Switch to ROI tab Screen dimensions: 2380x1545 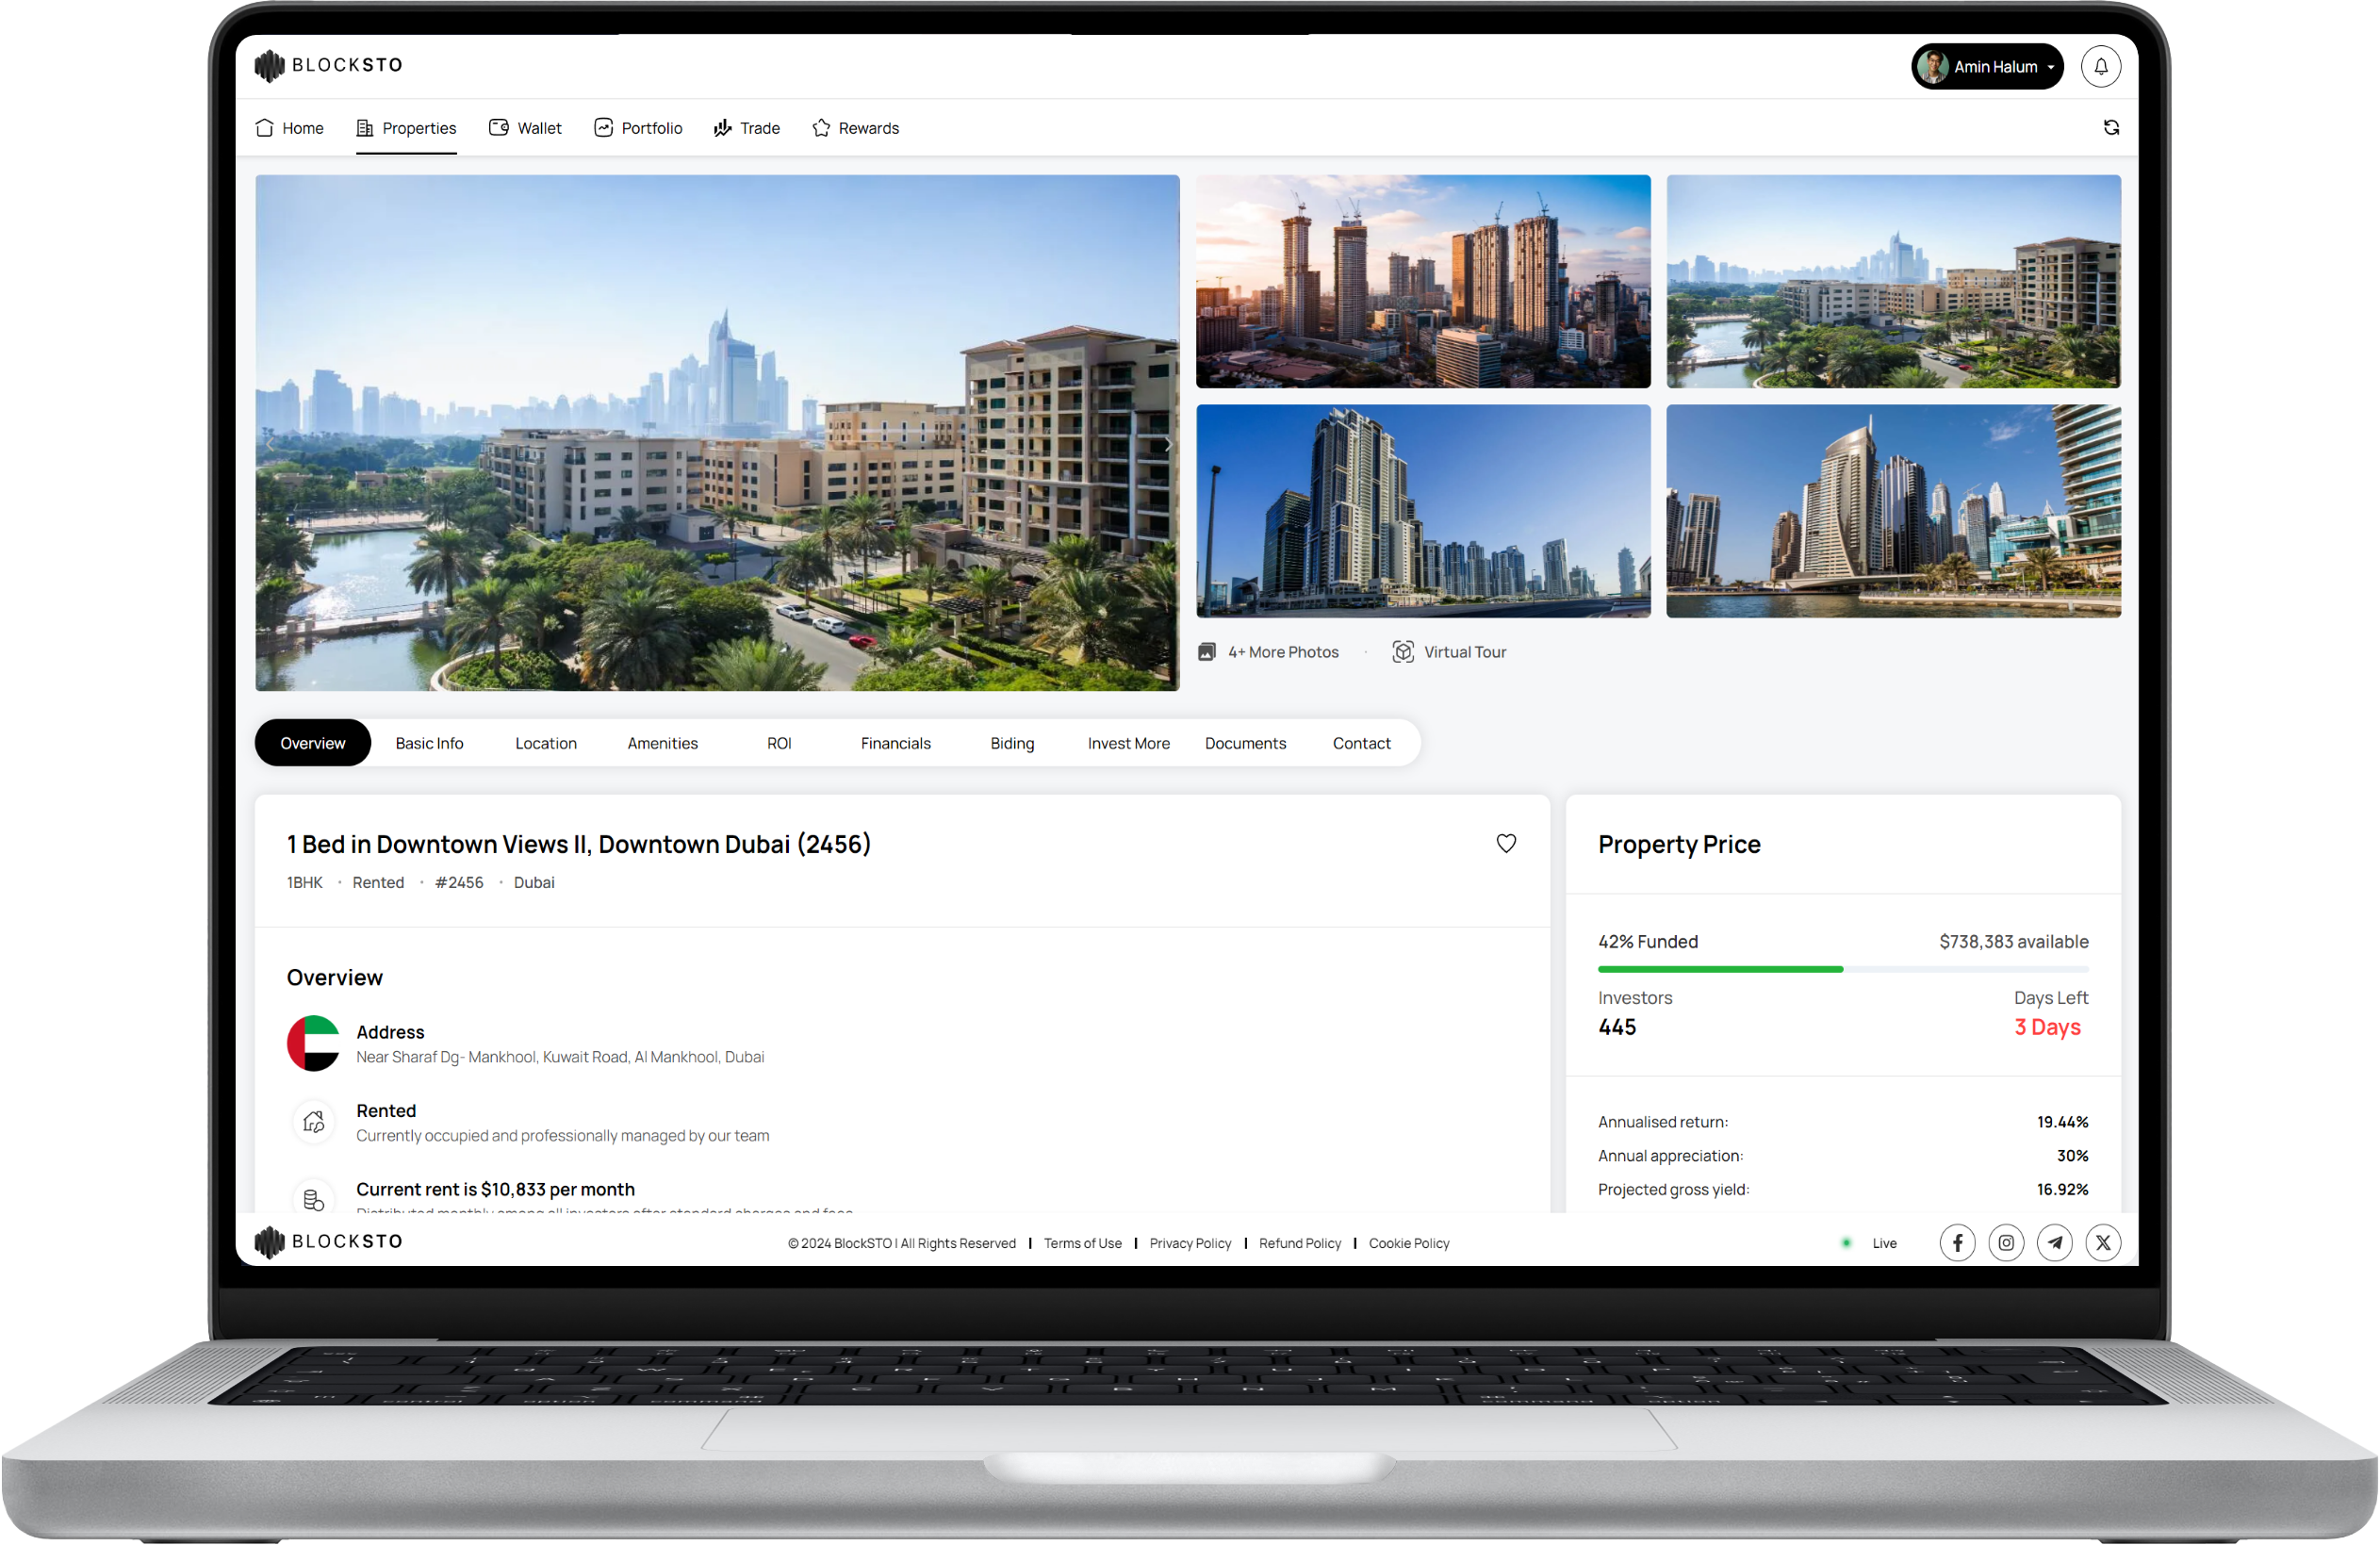point(779,743)
